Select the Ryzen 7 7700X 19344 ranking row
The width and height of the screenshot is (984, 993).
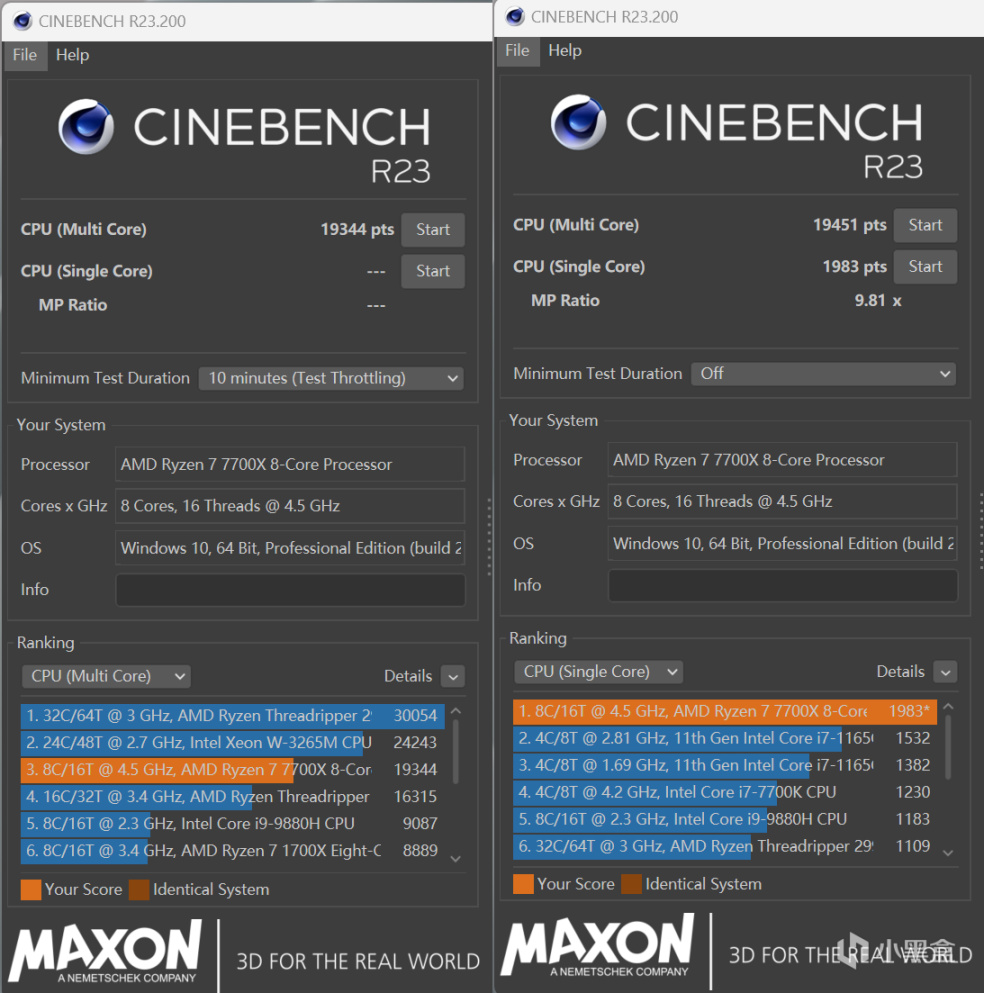[232, 769]
